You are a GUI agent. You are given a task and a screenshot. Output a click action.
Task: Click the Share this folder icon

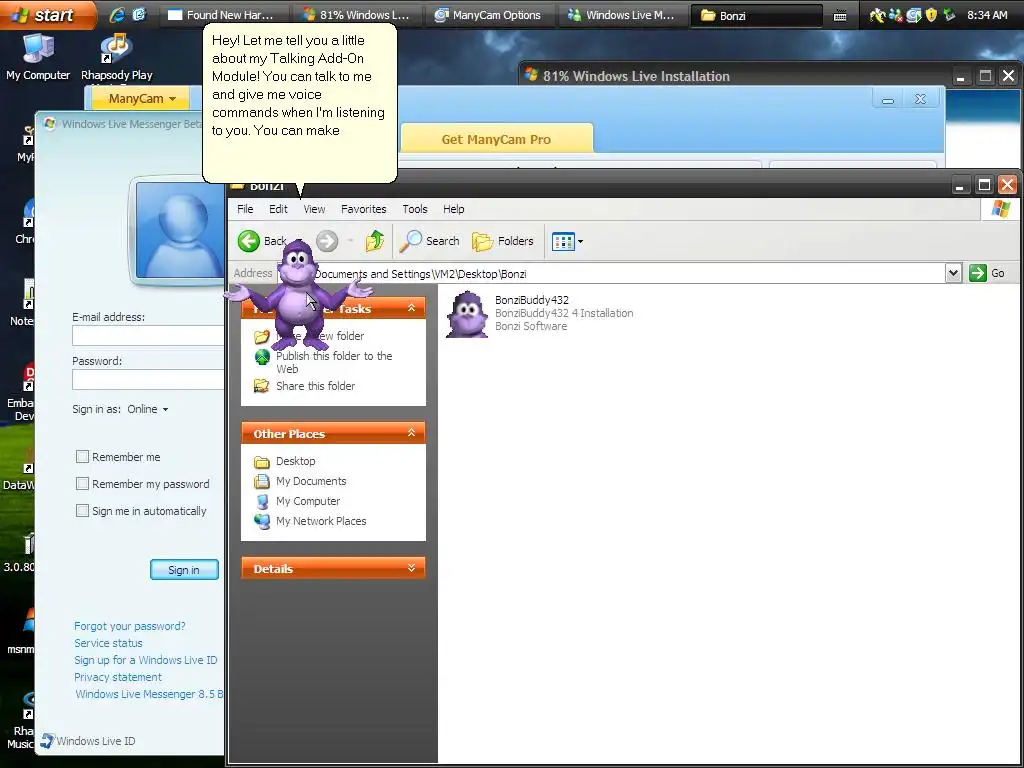point(261,386)
